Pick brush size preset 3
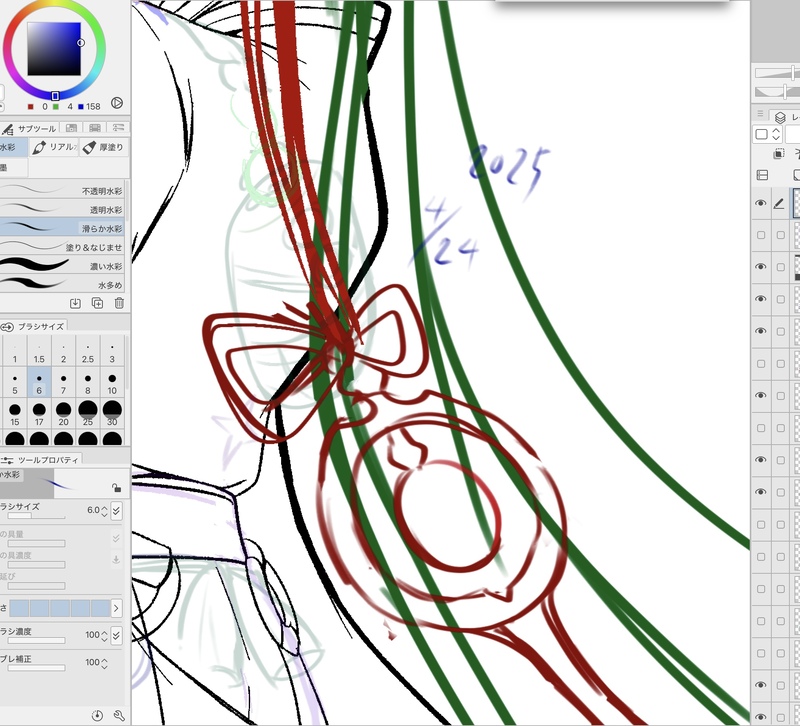Viewport: 800px width, 726px height. [112, 353]
